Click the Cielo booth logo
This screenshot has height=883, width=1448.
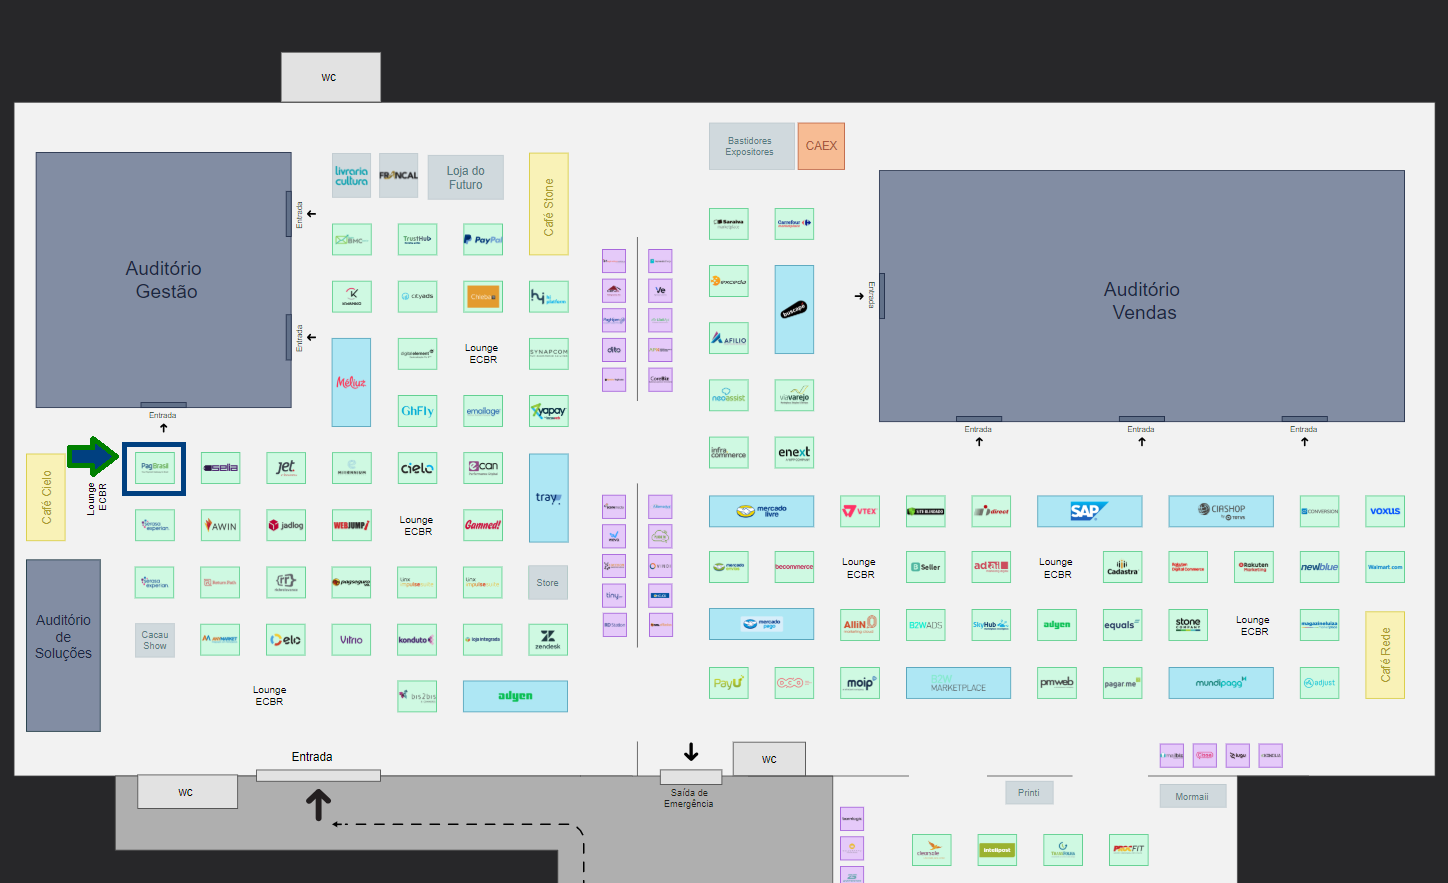pos(417,467)
